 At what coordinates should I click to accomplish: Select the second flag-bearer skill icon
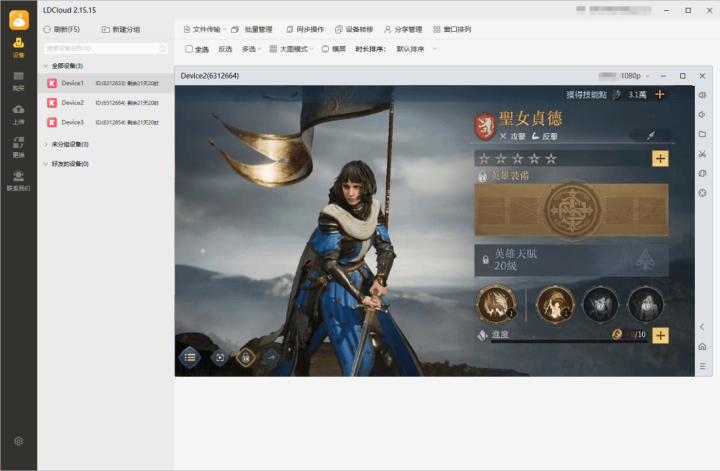point(555,304)
